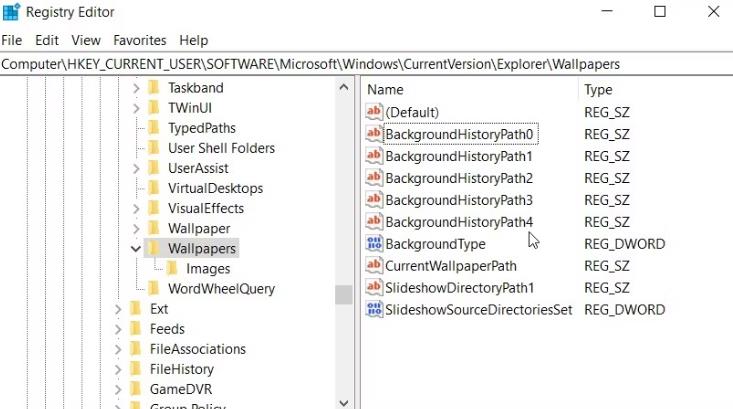Open the Edit menu
The image size is (733, 409).
pyautogui.click(x=47, y=40)
